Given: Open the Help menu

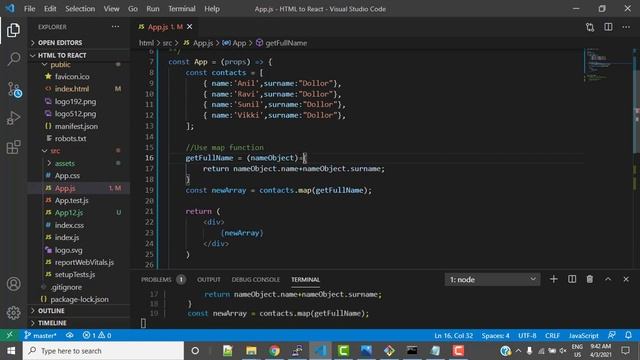Looking at the screenshot, I should 212,9.
